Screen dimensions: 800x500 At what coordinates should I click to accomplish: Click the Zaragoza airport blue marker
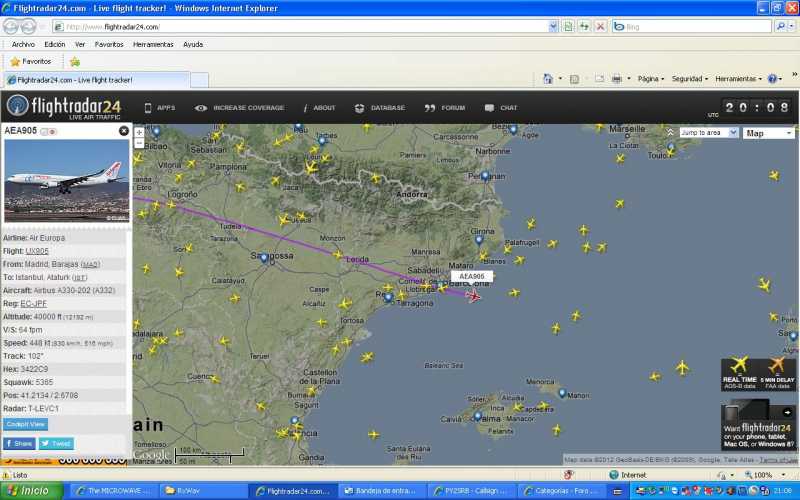pyautogui.click(x=264, y=259)
